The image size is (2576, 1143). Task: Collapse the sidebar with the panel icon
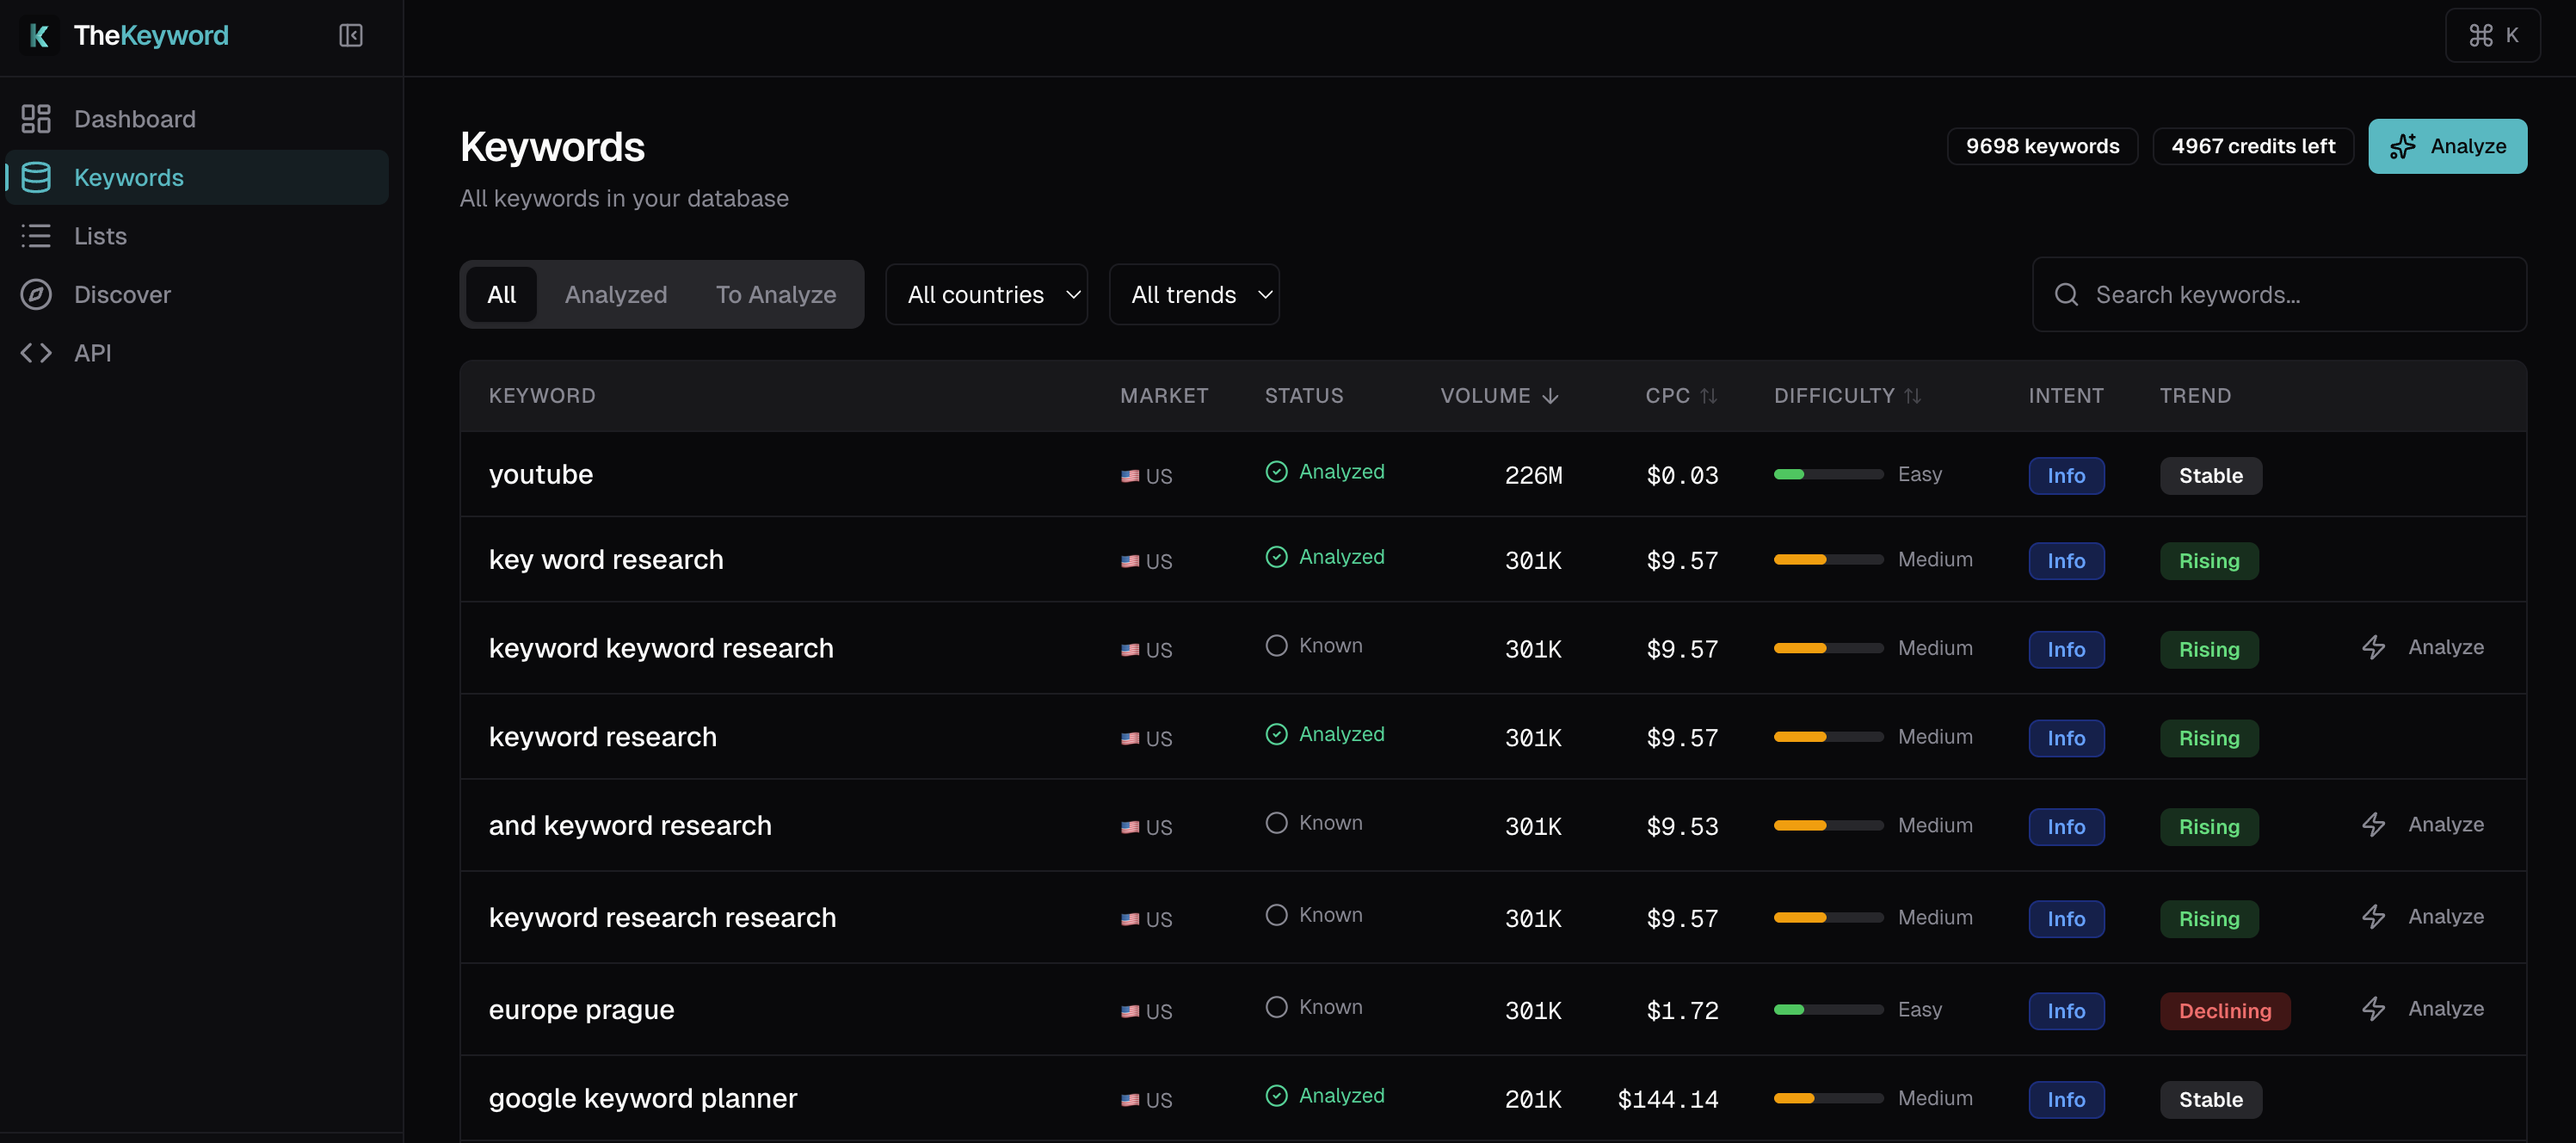pos(350,35)
